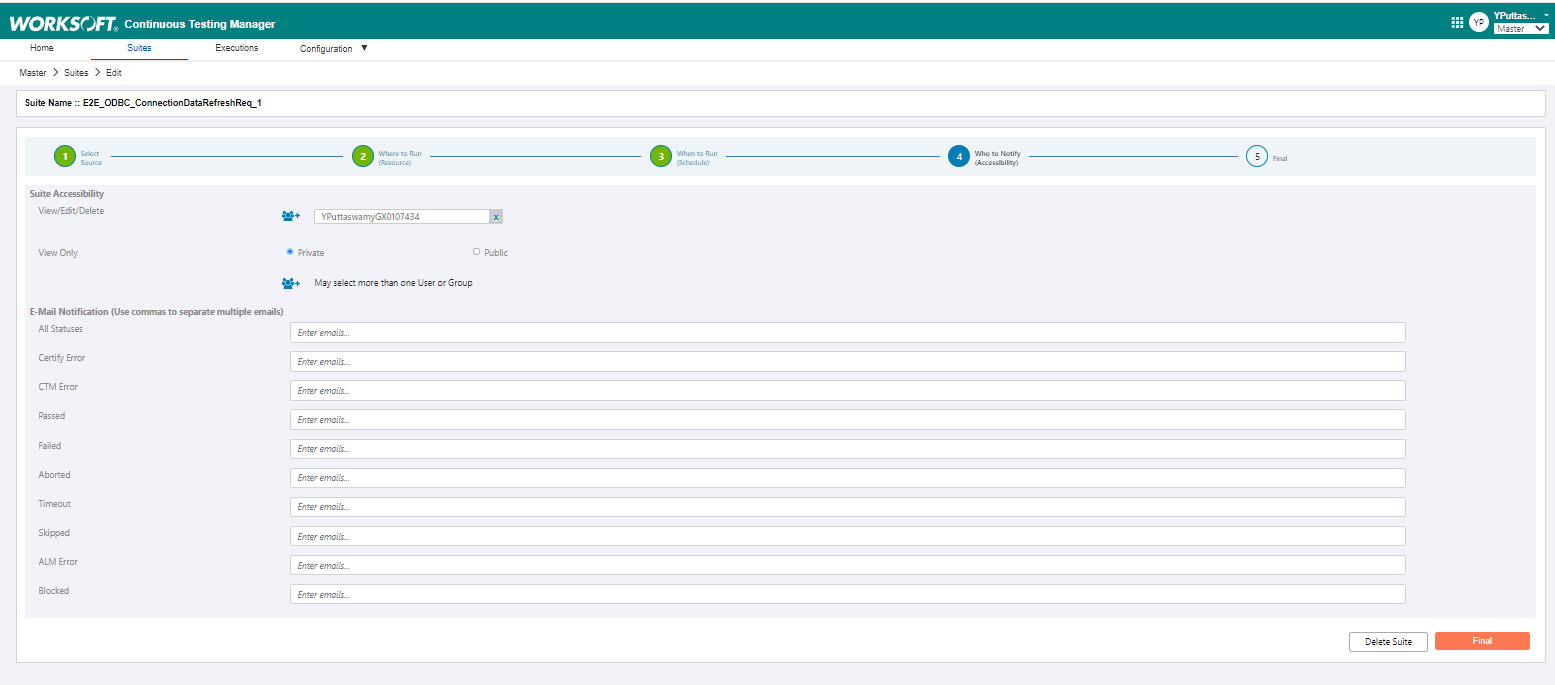This screenshot has width=1555, height=685.
Task: Jump to step 2 Where to Run circle
Action: tap(362, 156)
